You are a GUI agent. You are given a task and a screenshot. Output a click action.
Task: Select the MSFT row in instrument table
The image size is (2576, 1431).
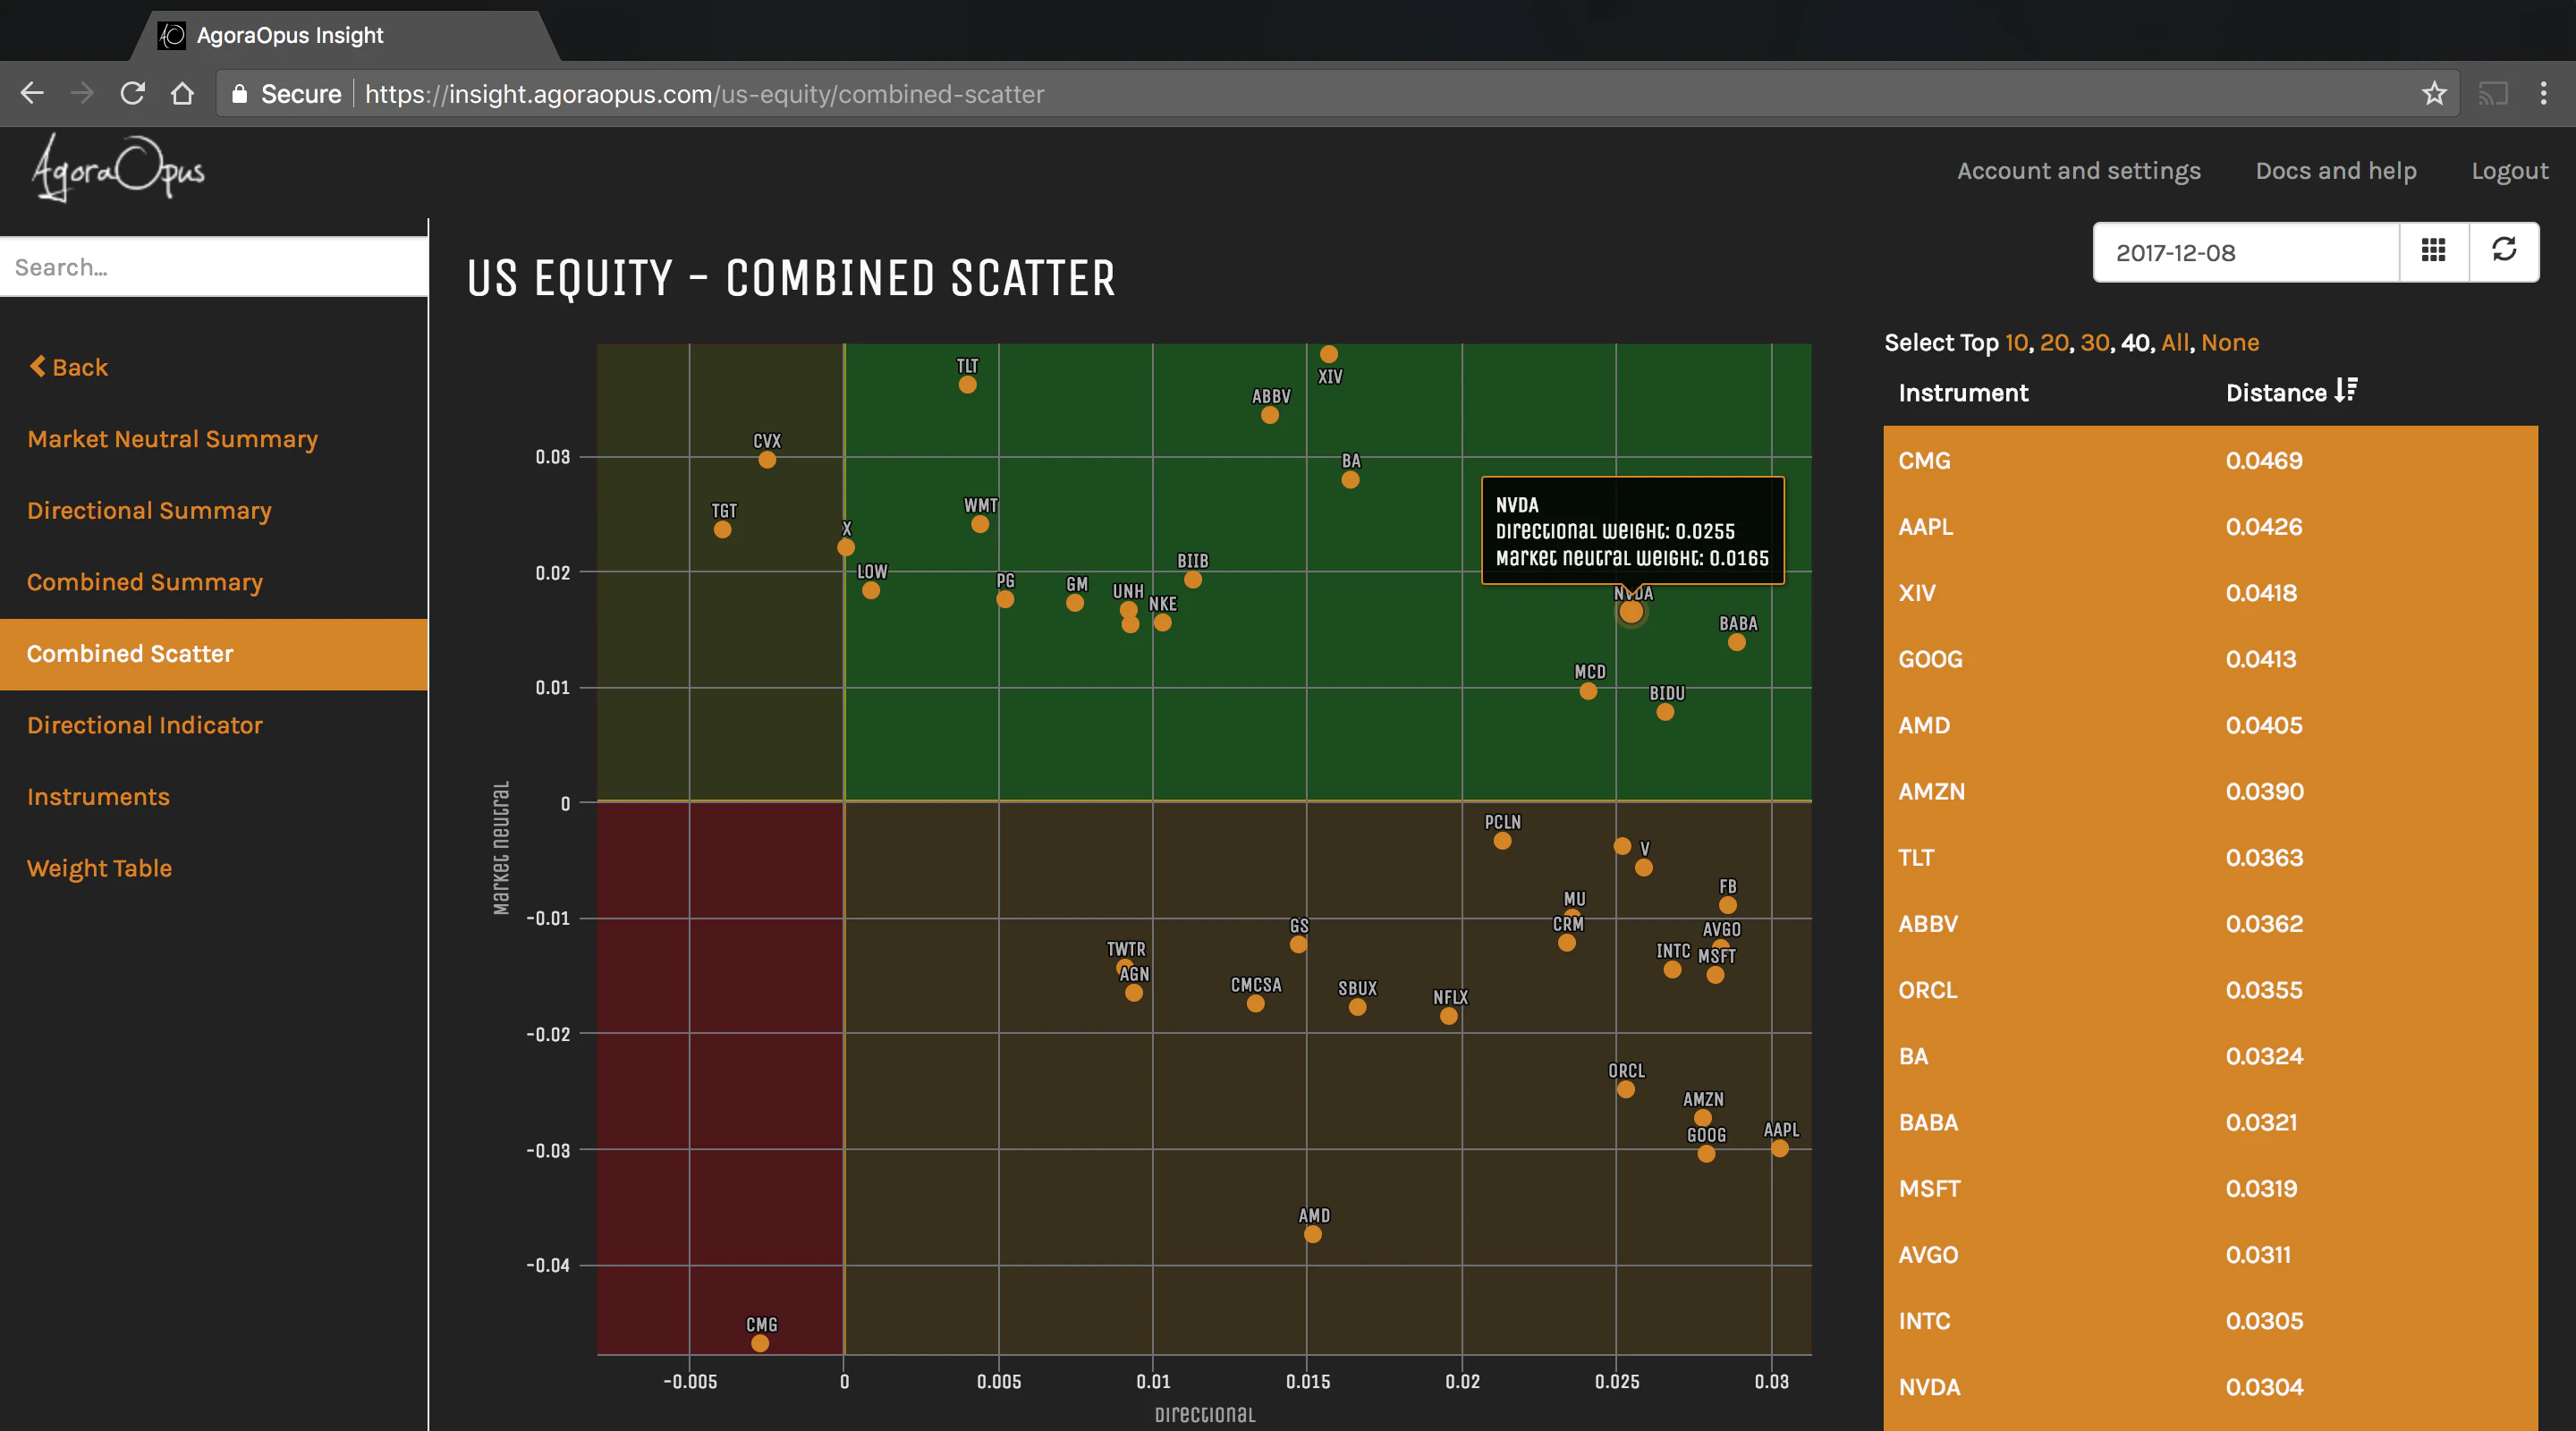point(2210,1188)
